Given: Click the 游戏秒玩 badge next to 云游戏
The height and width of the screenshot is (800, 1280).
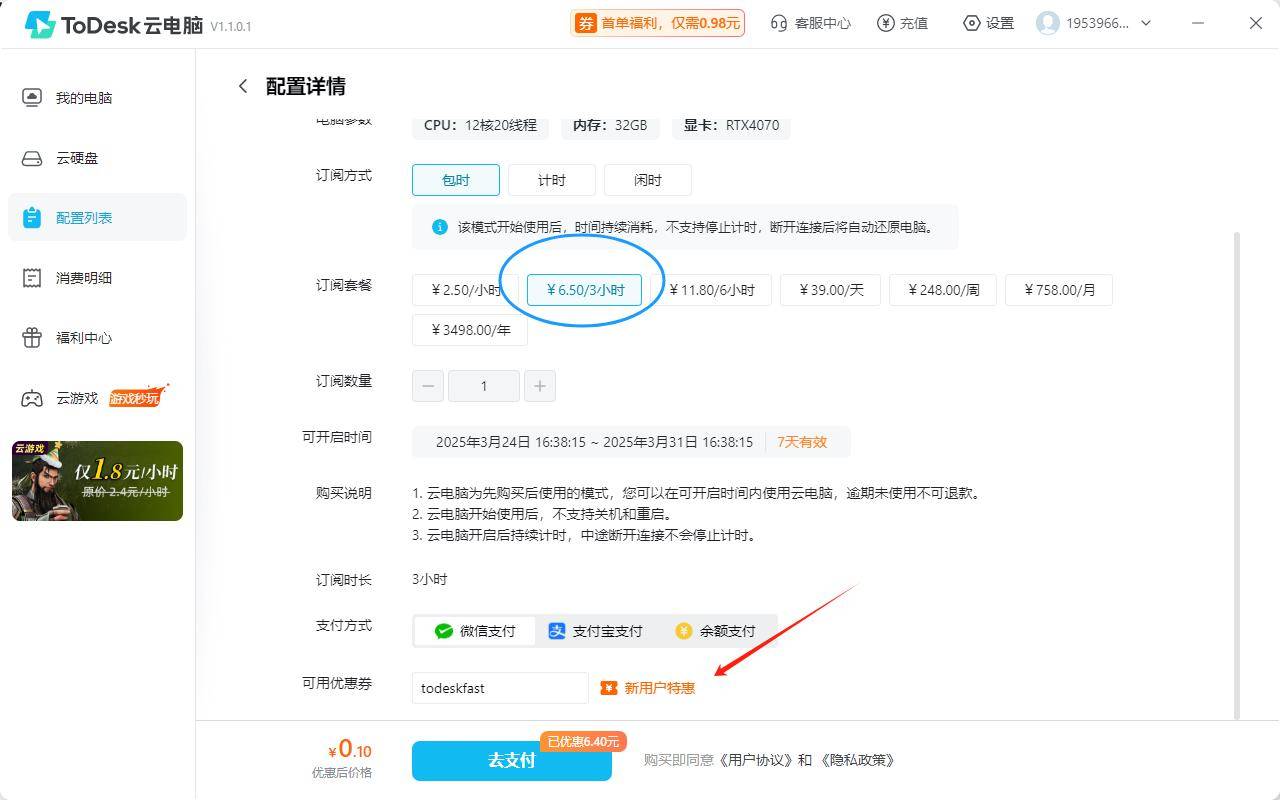Looking at the screenshot, I should [137, 397].
